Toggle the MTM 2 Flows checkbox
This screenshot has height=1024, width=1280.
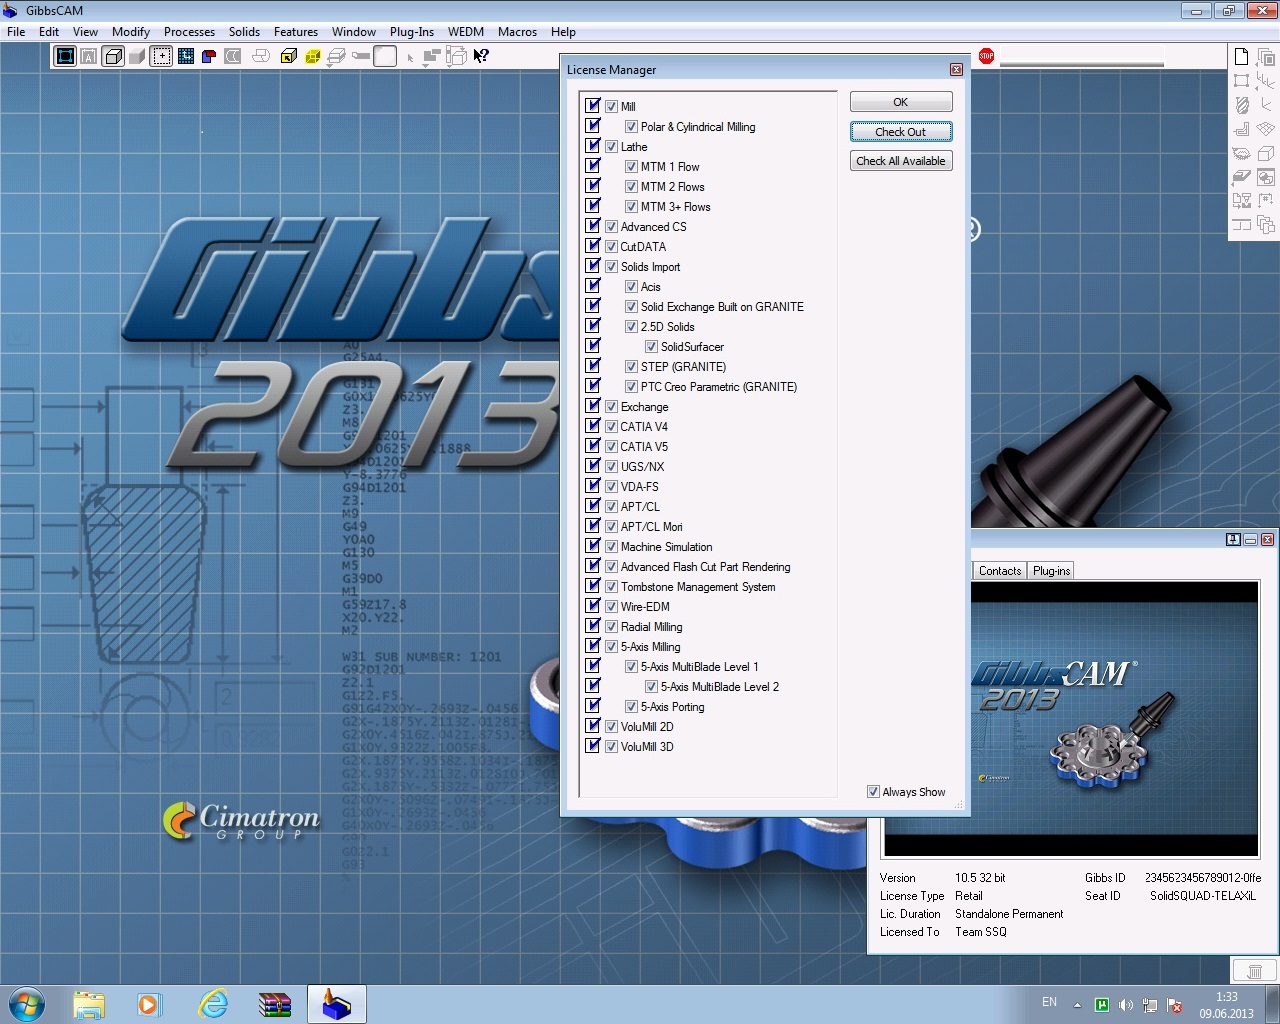(631, 187)
